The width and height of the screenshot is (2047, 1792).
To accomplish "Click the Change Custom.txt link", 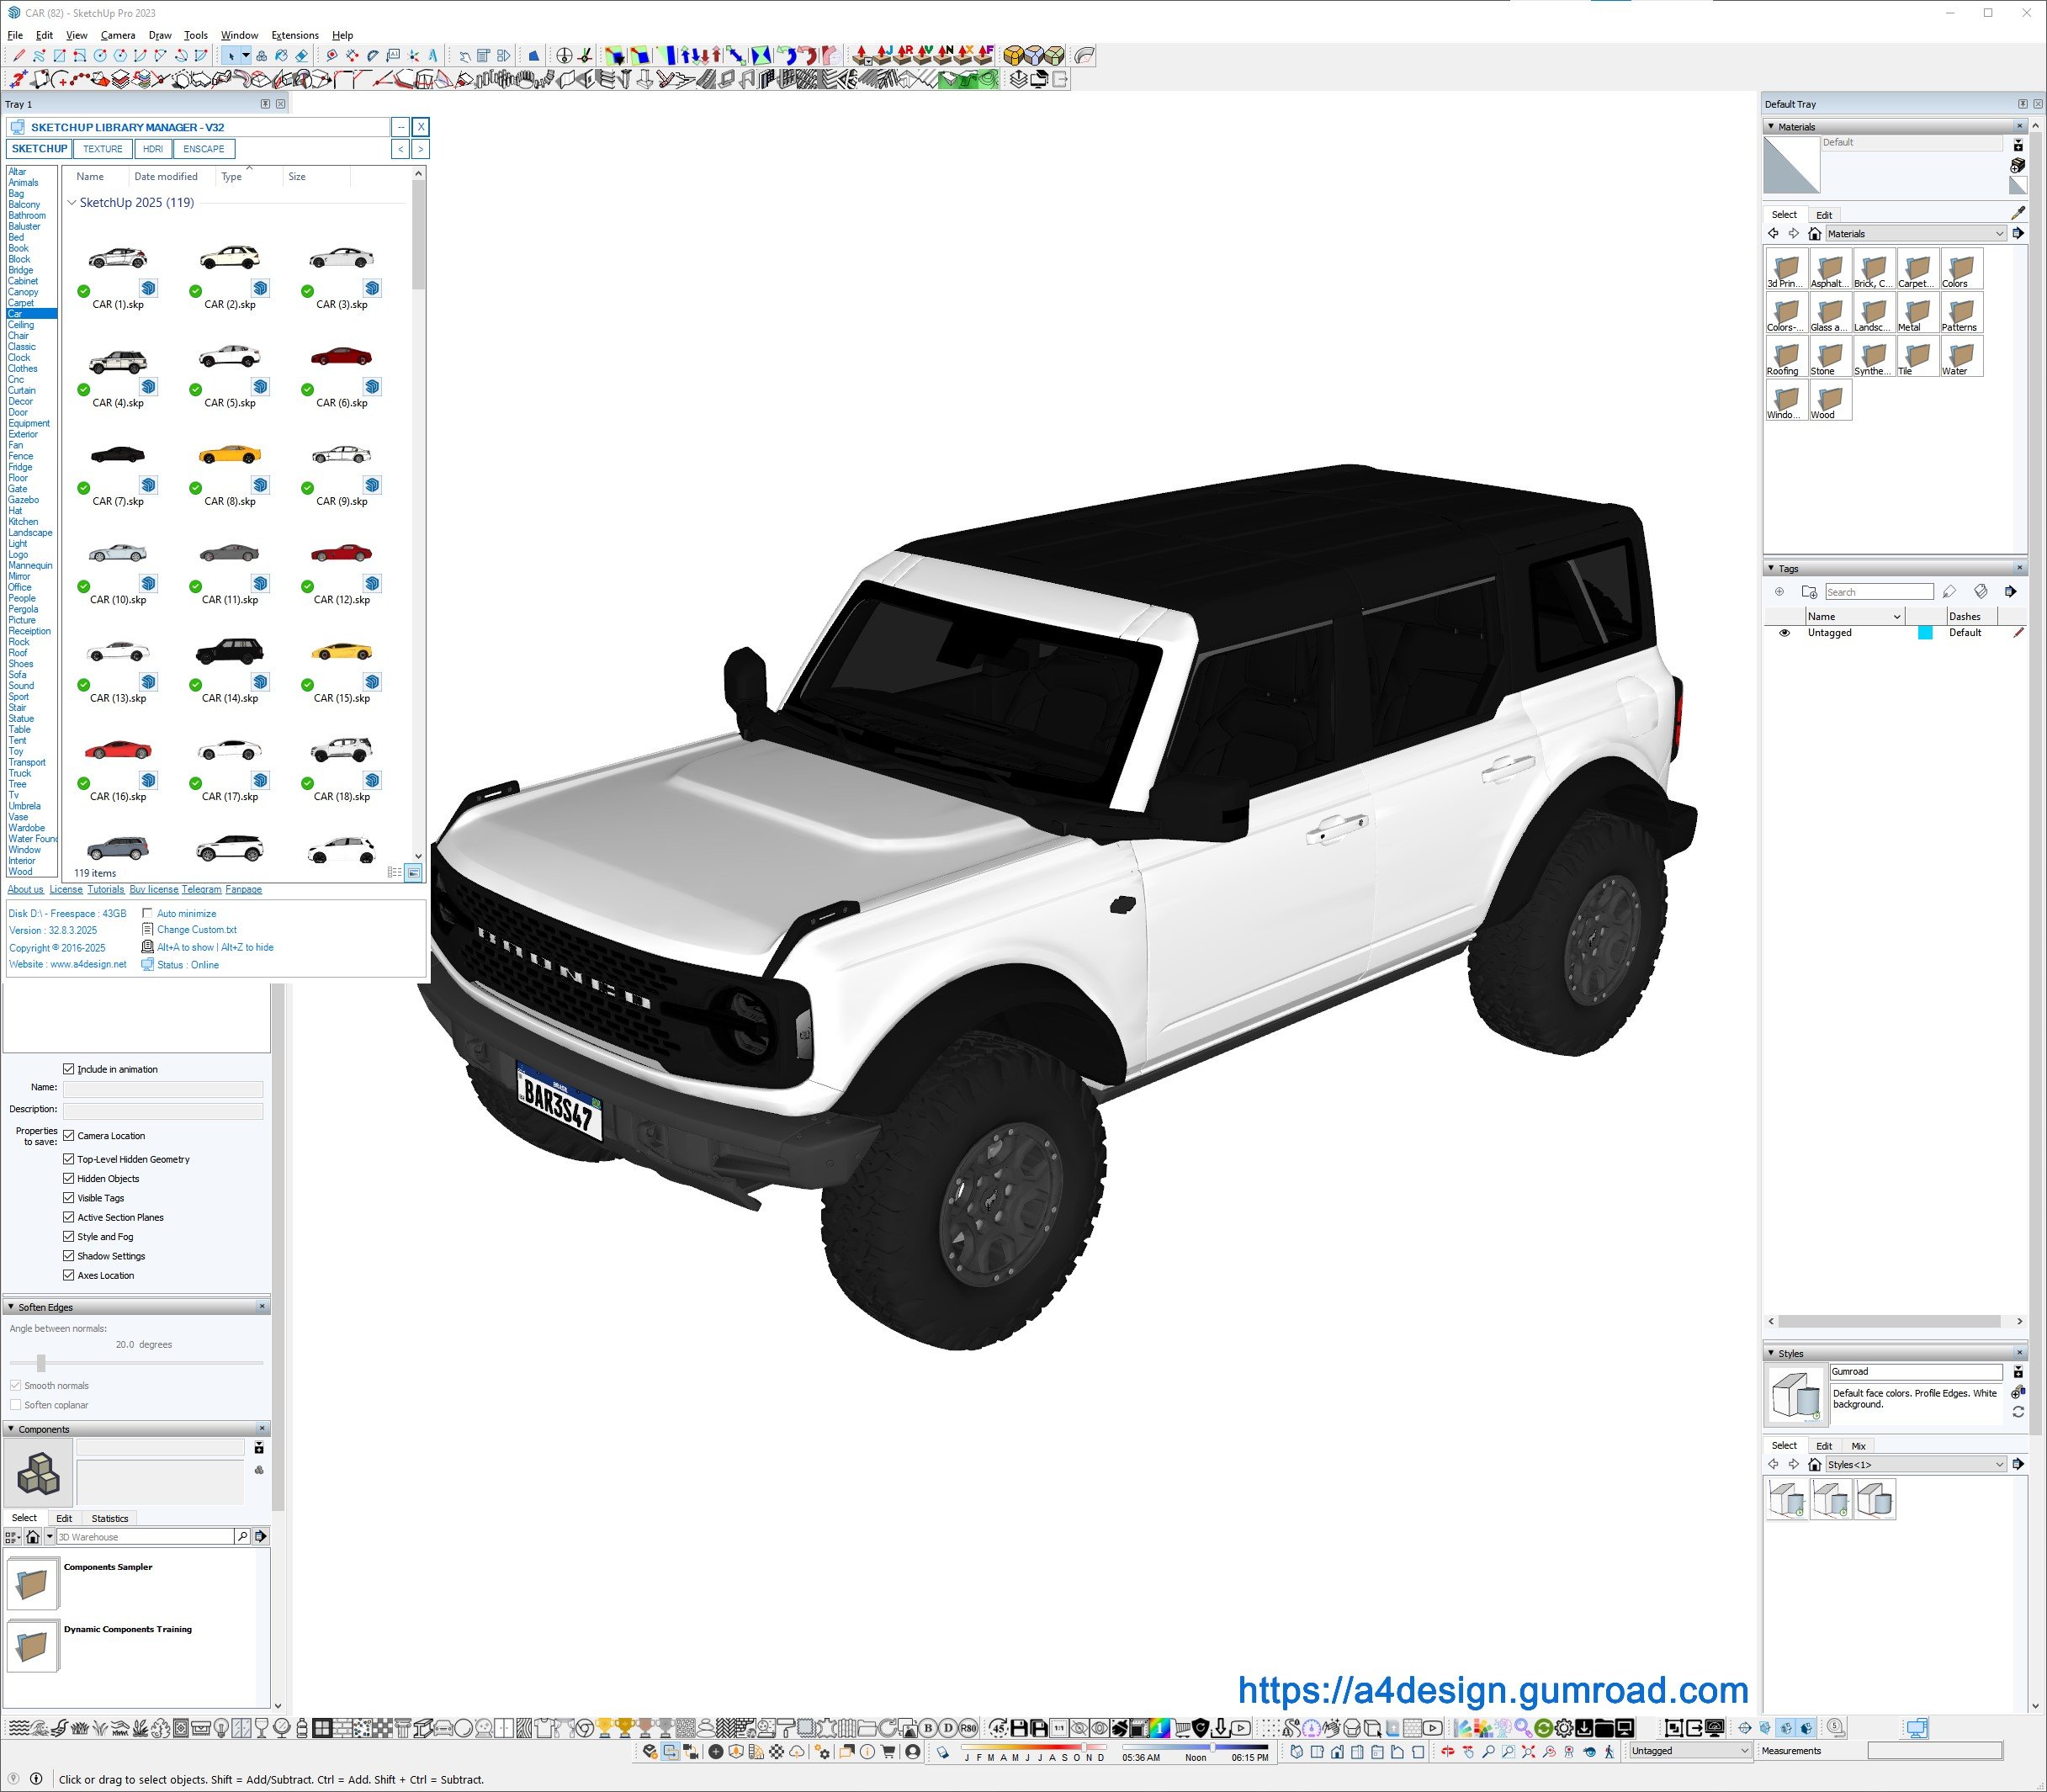I will (196, 930).
